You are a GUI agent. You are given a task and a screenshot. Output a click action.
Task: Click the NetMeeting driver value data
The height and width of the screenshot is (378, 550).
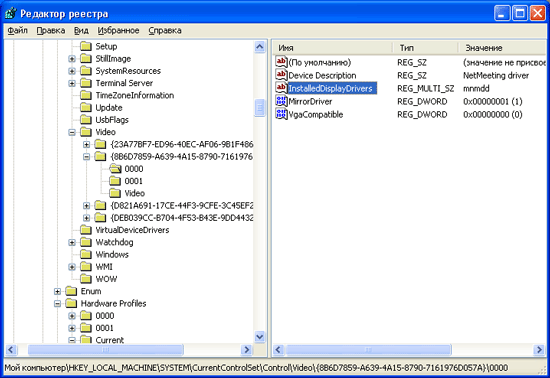pos(496,75)
